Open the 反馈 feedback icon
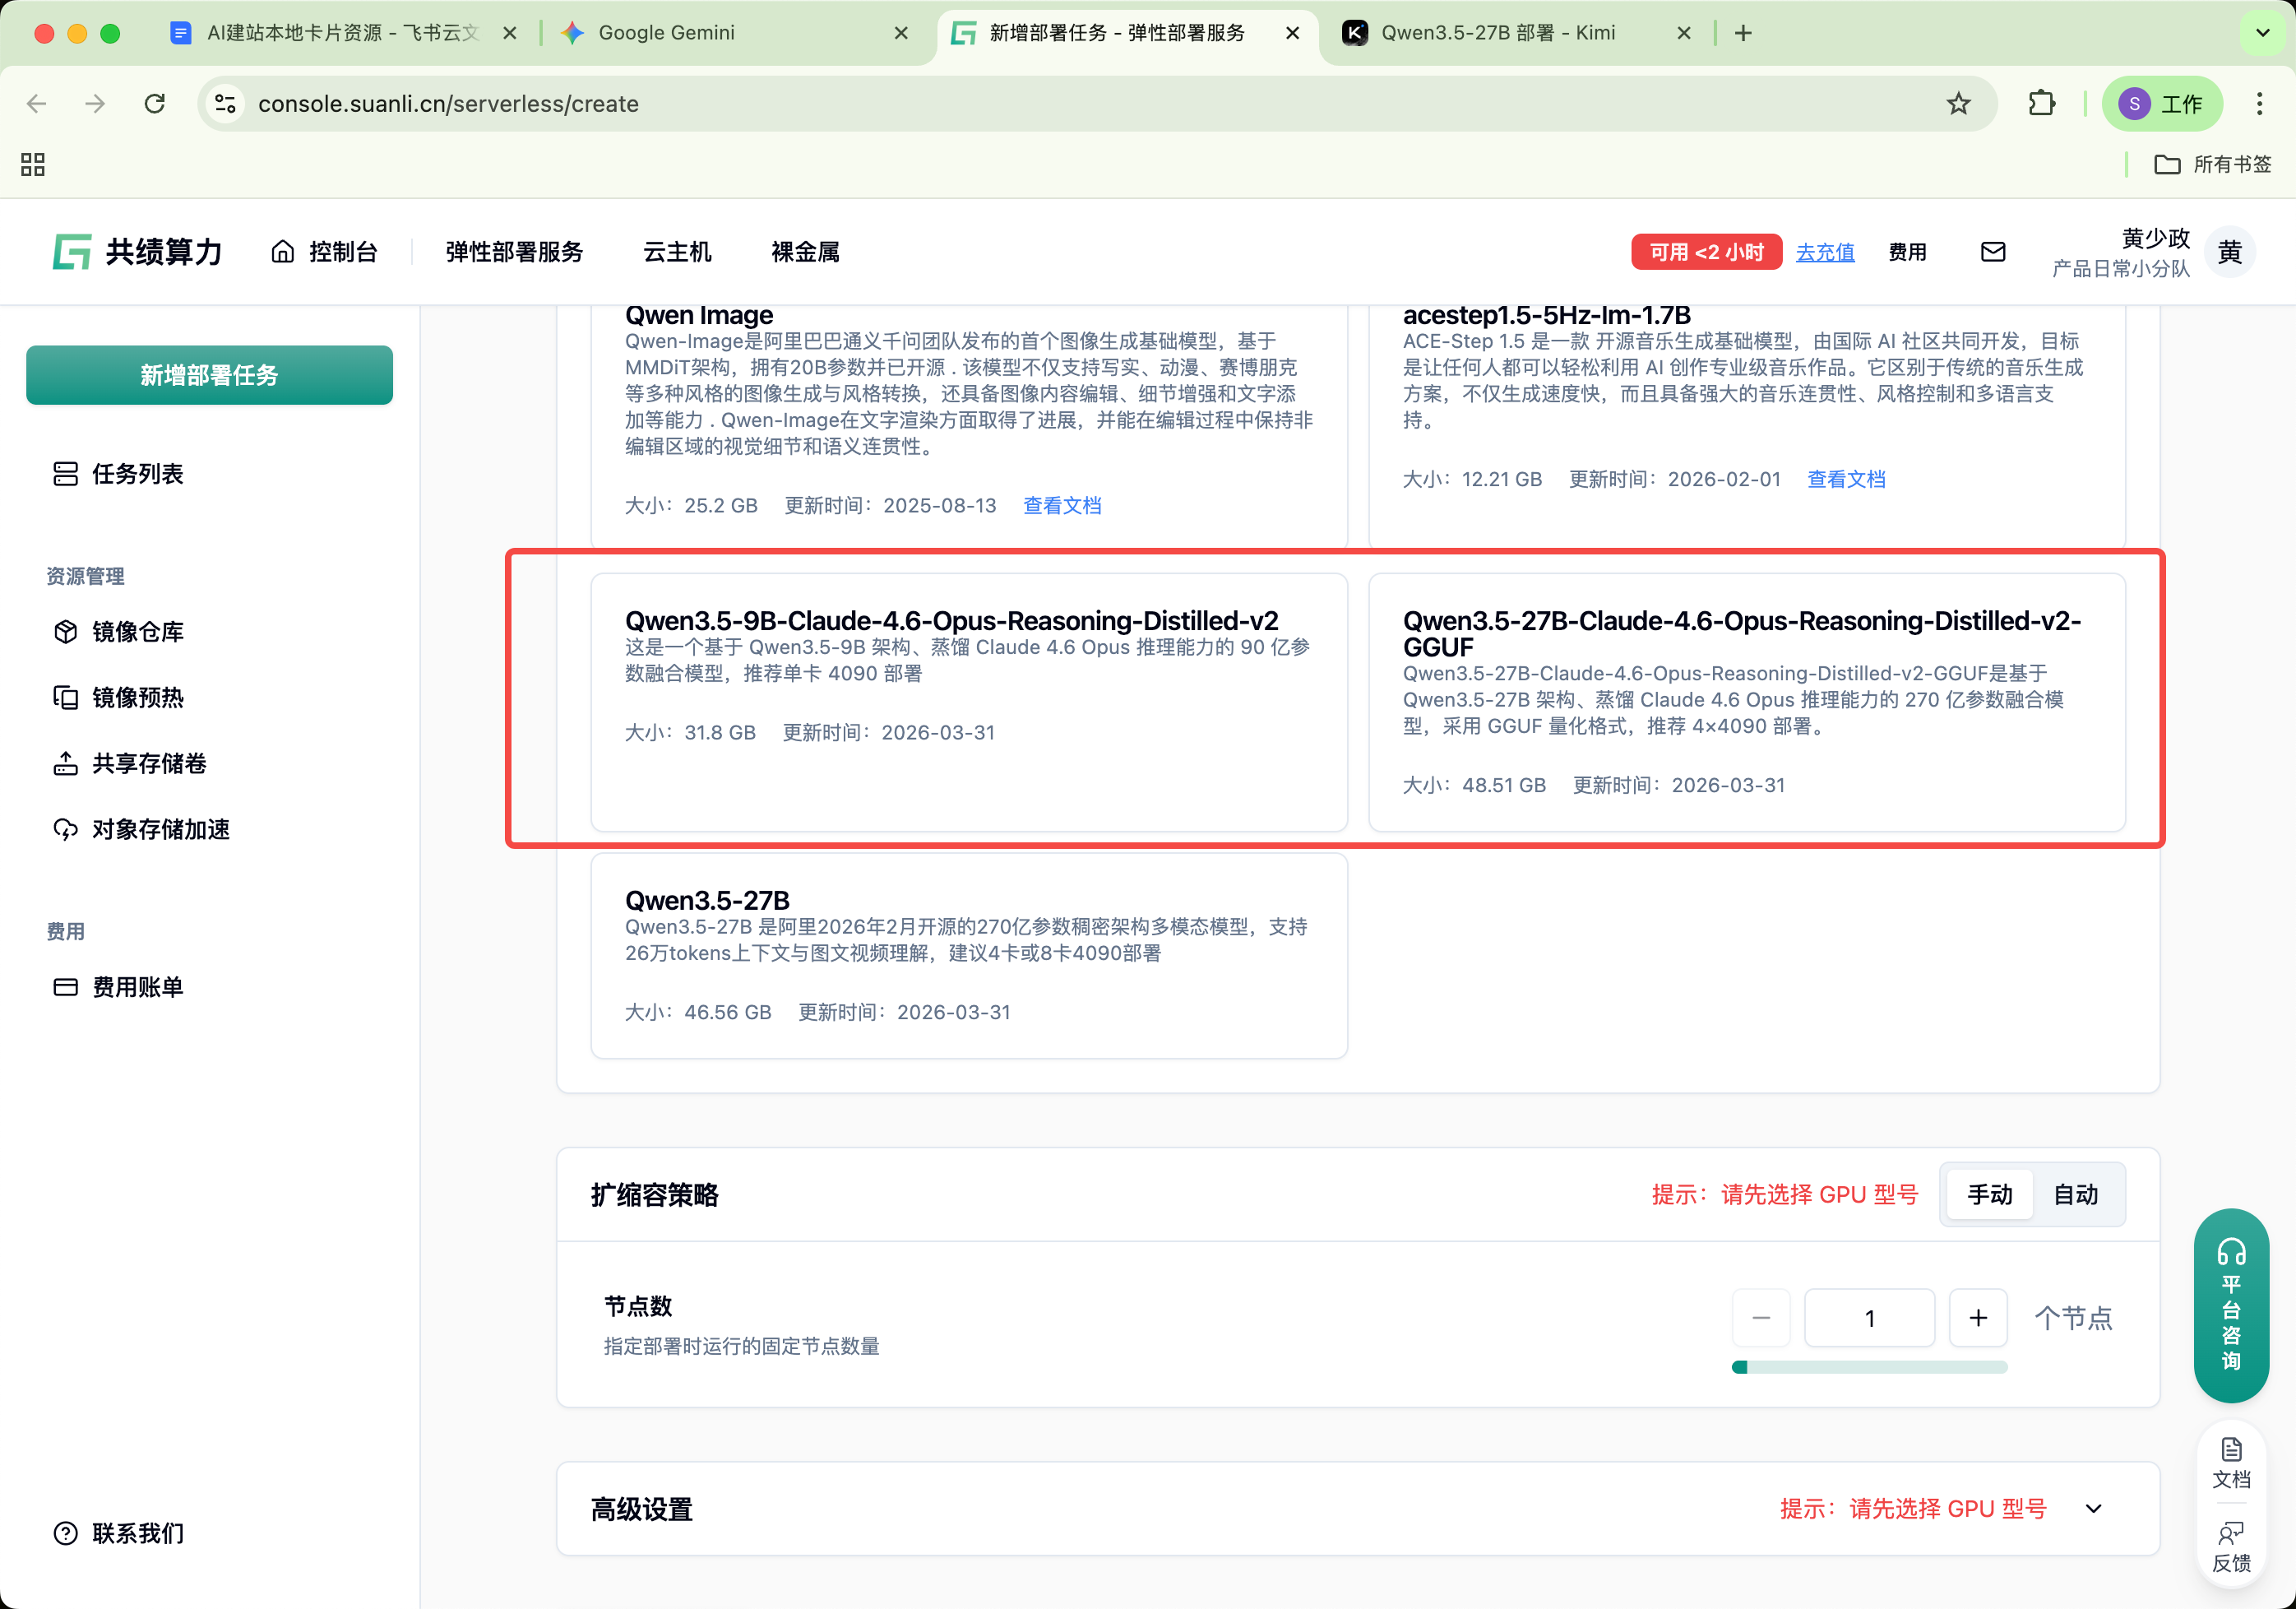The image size is (2296, 1609). tap(2230, 1546)
